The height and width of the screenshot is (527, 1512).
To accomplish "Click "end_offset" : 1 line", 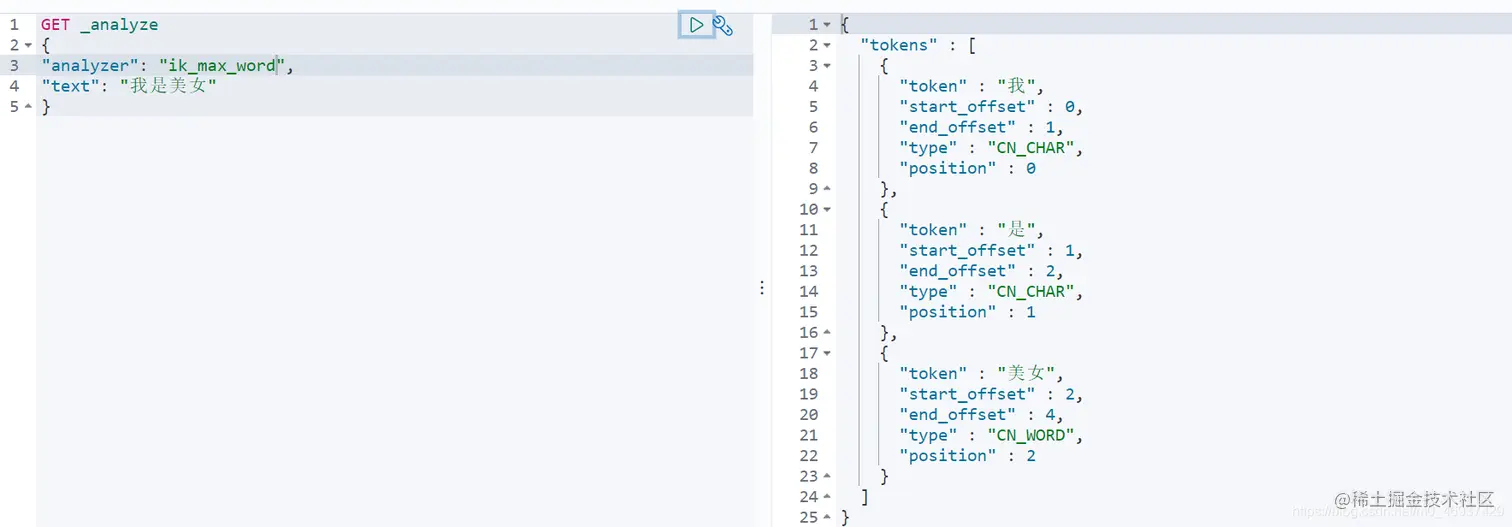I will tap(981, 127).
